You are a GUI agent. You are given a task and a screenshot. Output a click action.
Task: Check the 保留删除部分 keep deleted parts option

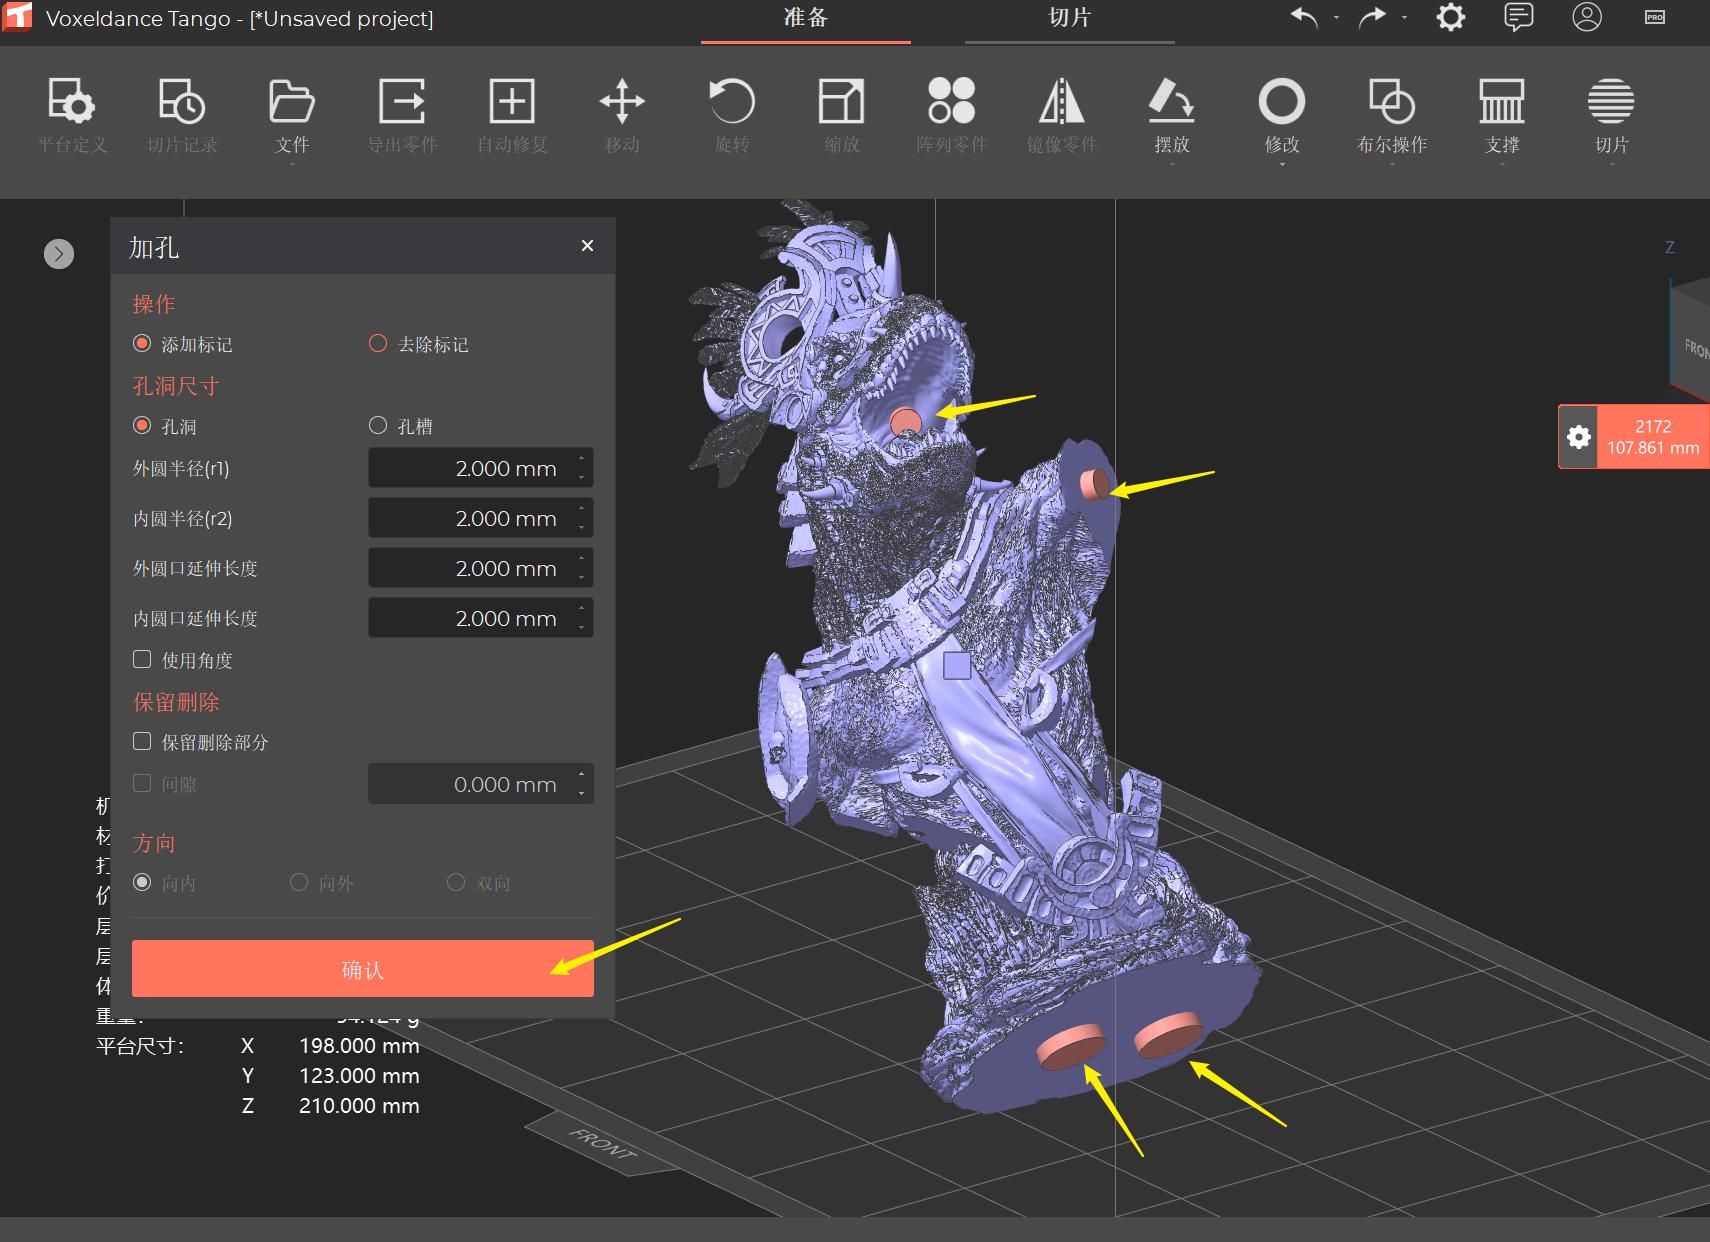click(143, 740)
